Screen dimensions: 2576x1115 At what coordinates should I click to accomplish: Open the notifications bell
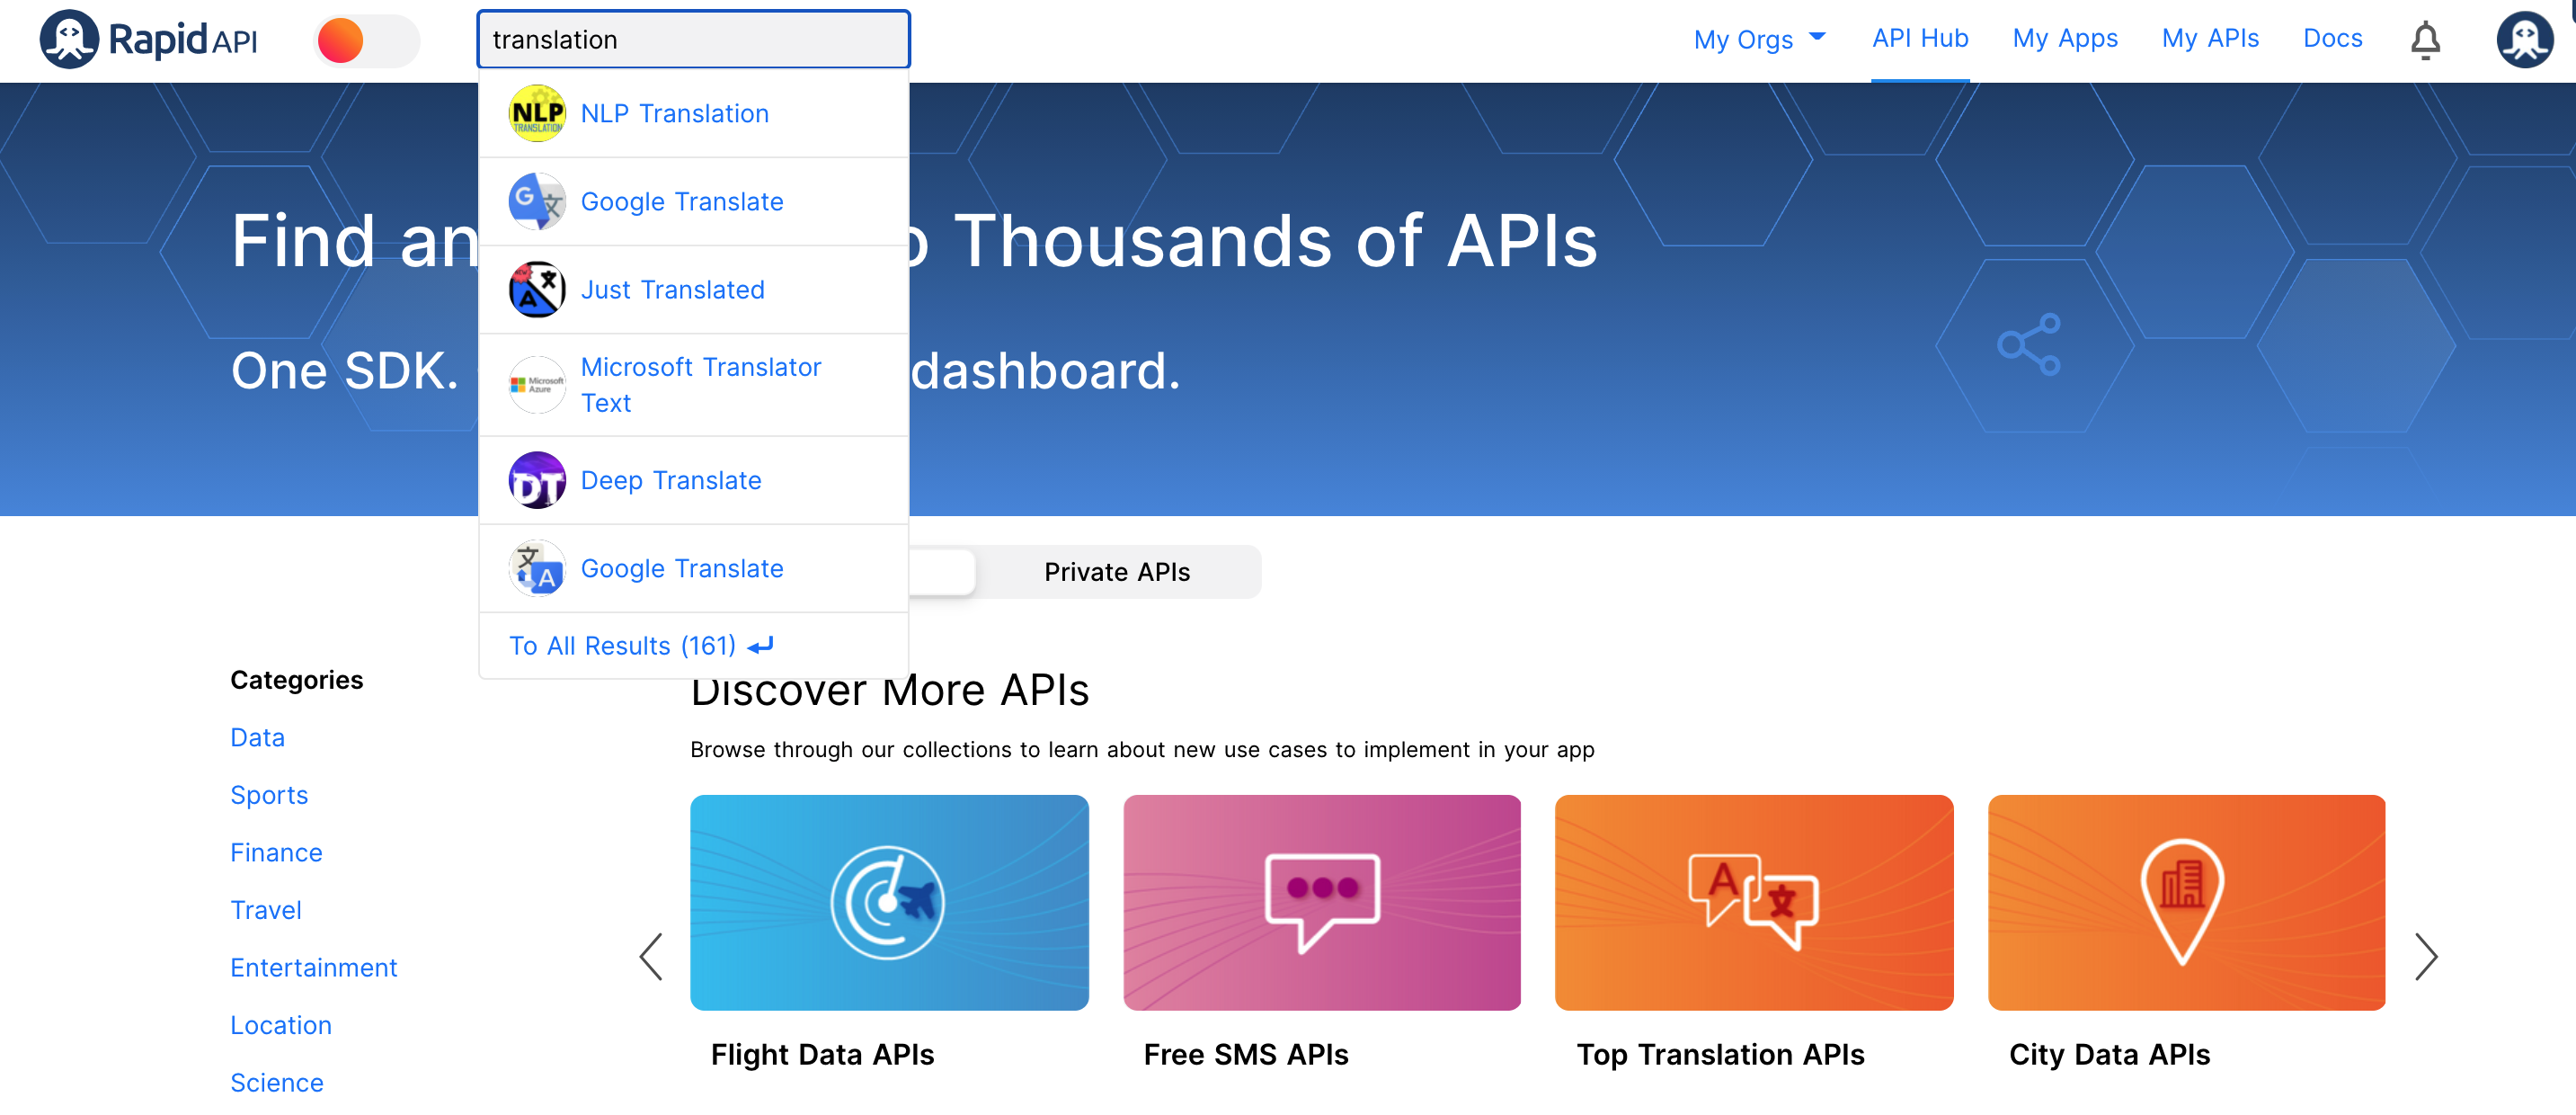pyautogui.click(x=2424, y=40)
